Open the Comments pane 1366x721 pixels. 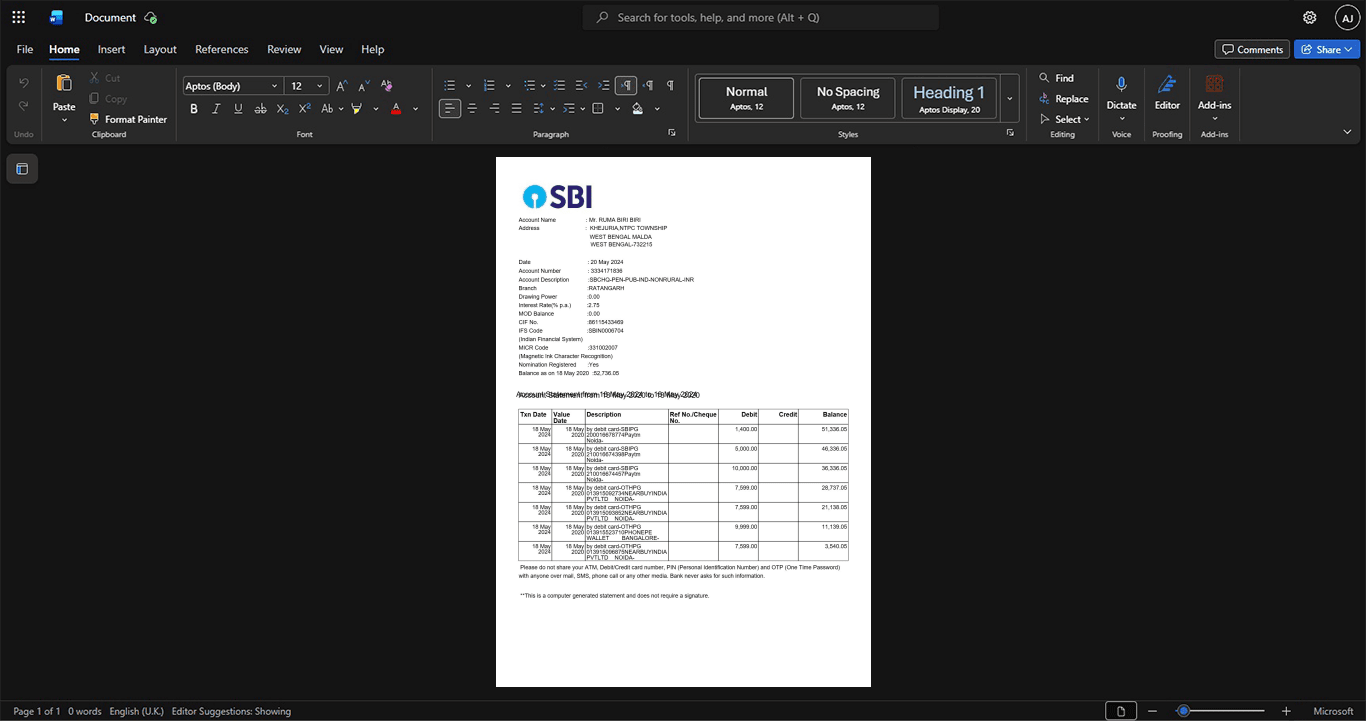pyautogui.click(x=1252, y=49)
